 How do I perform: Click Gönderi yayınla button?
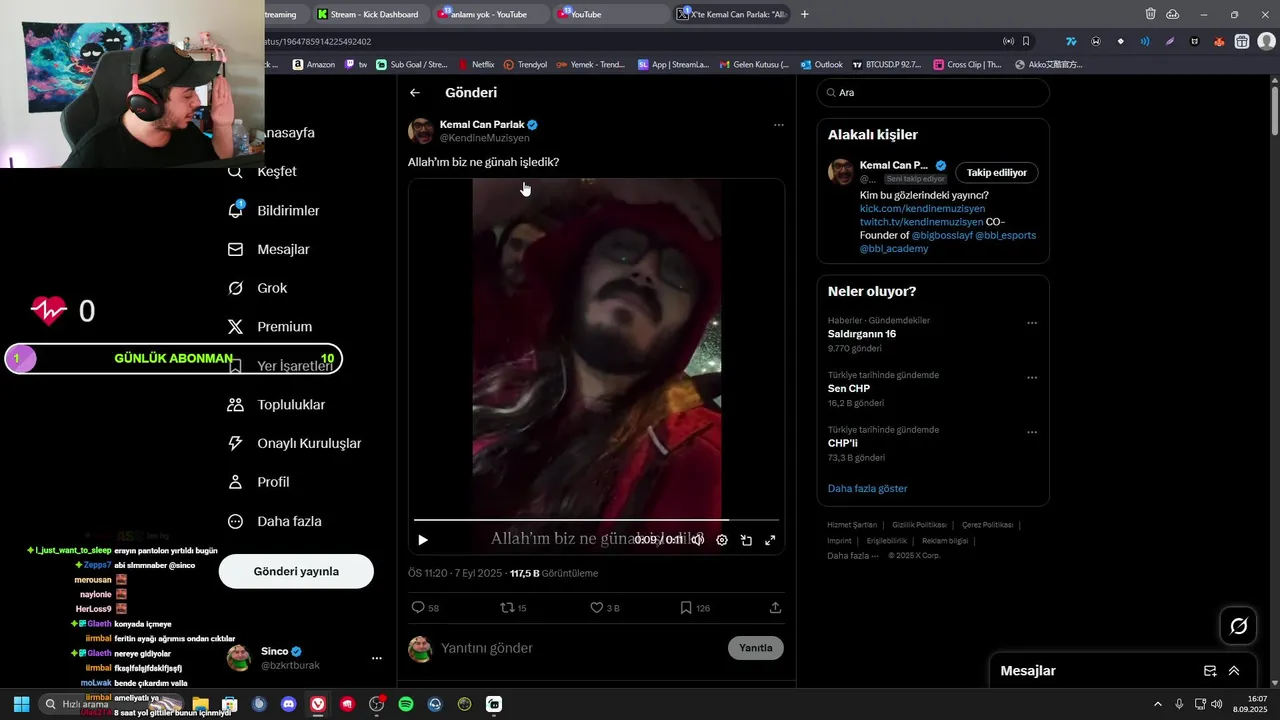point(296,572)
